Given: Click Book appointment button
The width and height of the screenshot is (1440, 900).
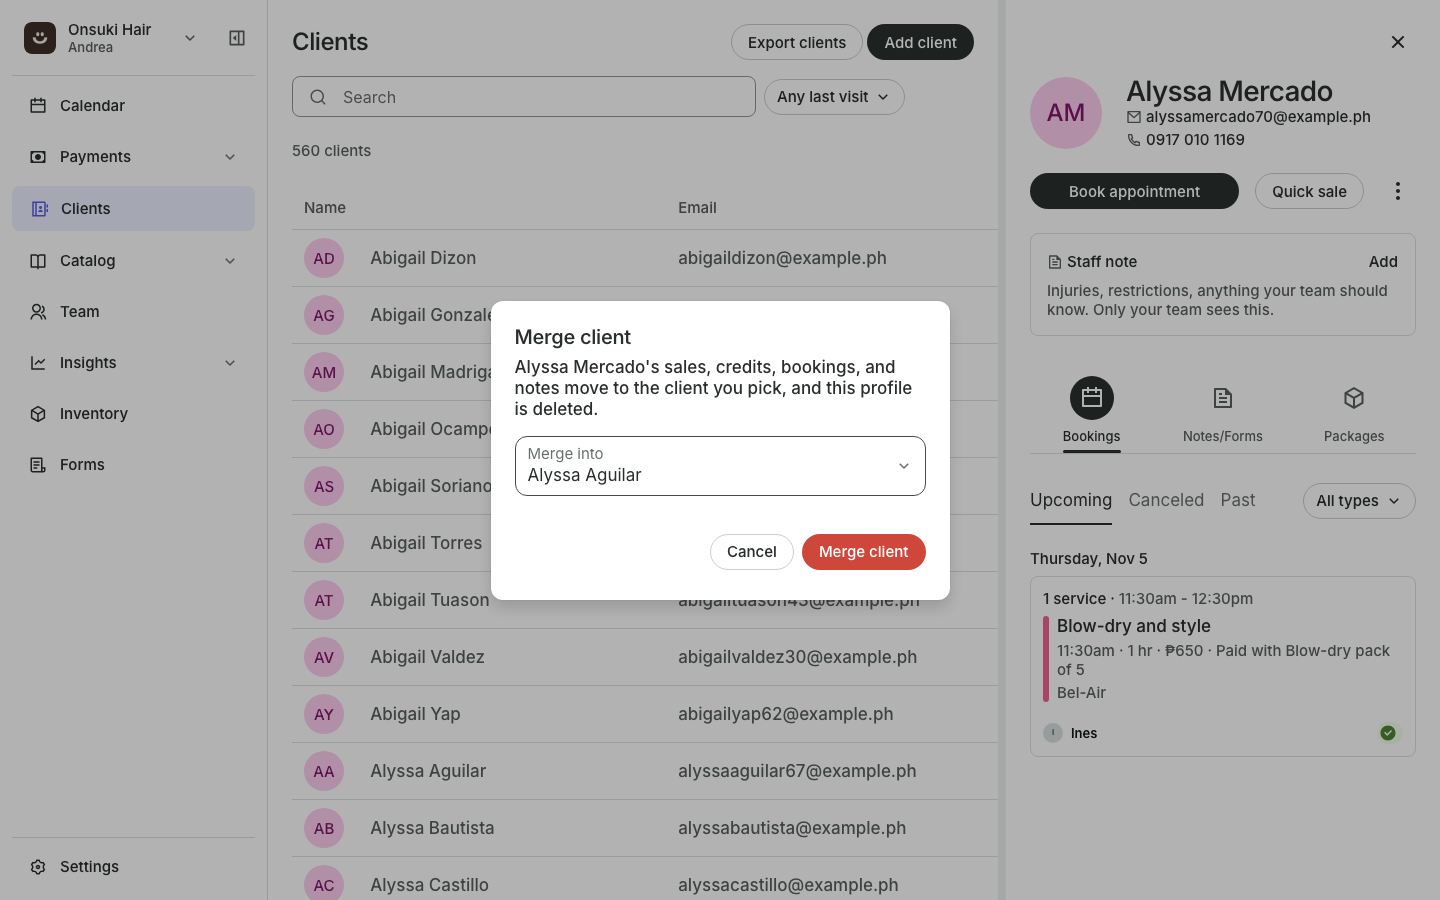Looking at the screenshot, I should (x=1134, y=191).
